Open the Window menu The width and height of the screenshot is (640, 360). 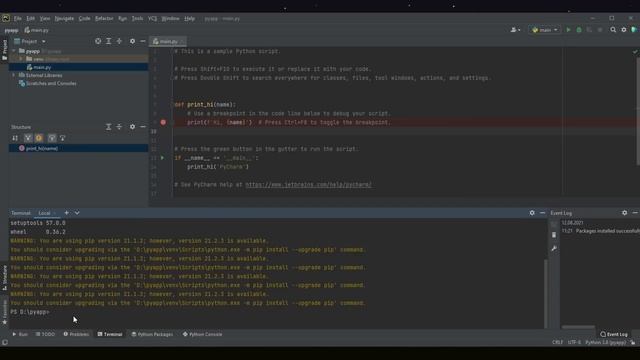click(x=170, y=18)
